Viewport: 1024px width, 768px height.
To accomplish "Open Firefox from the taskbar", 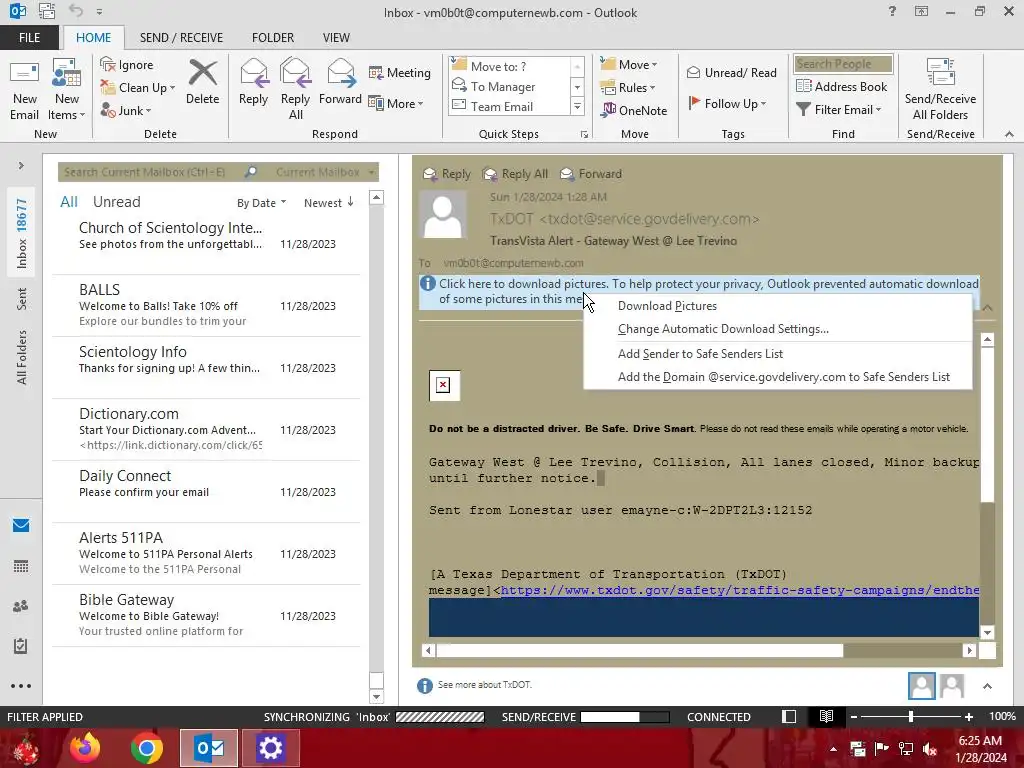I will pos(85,748).
